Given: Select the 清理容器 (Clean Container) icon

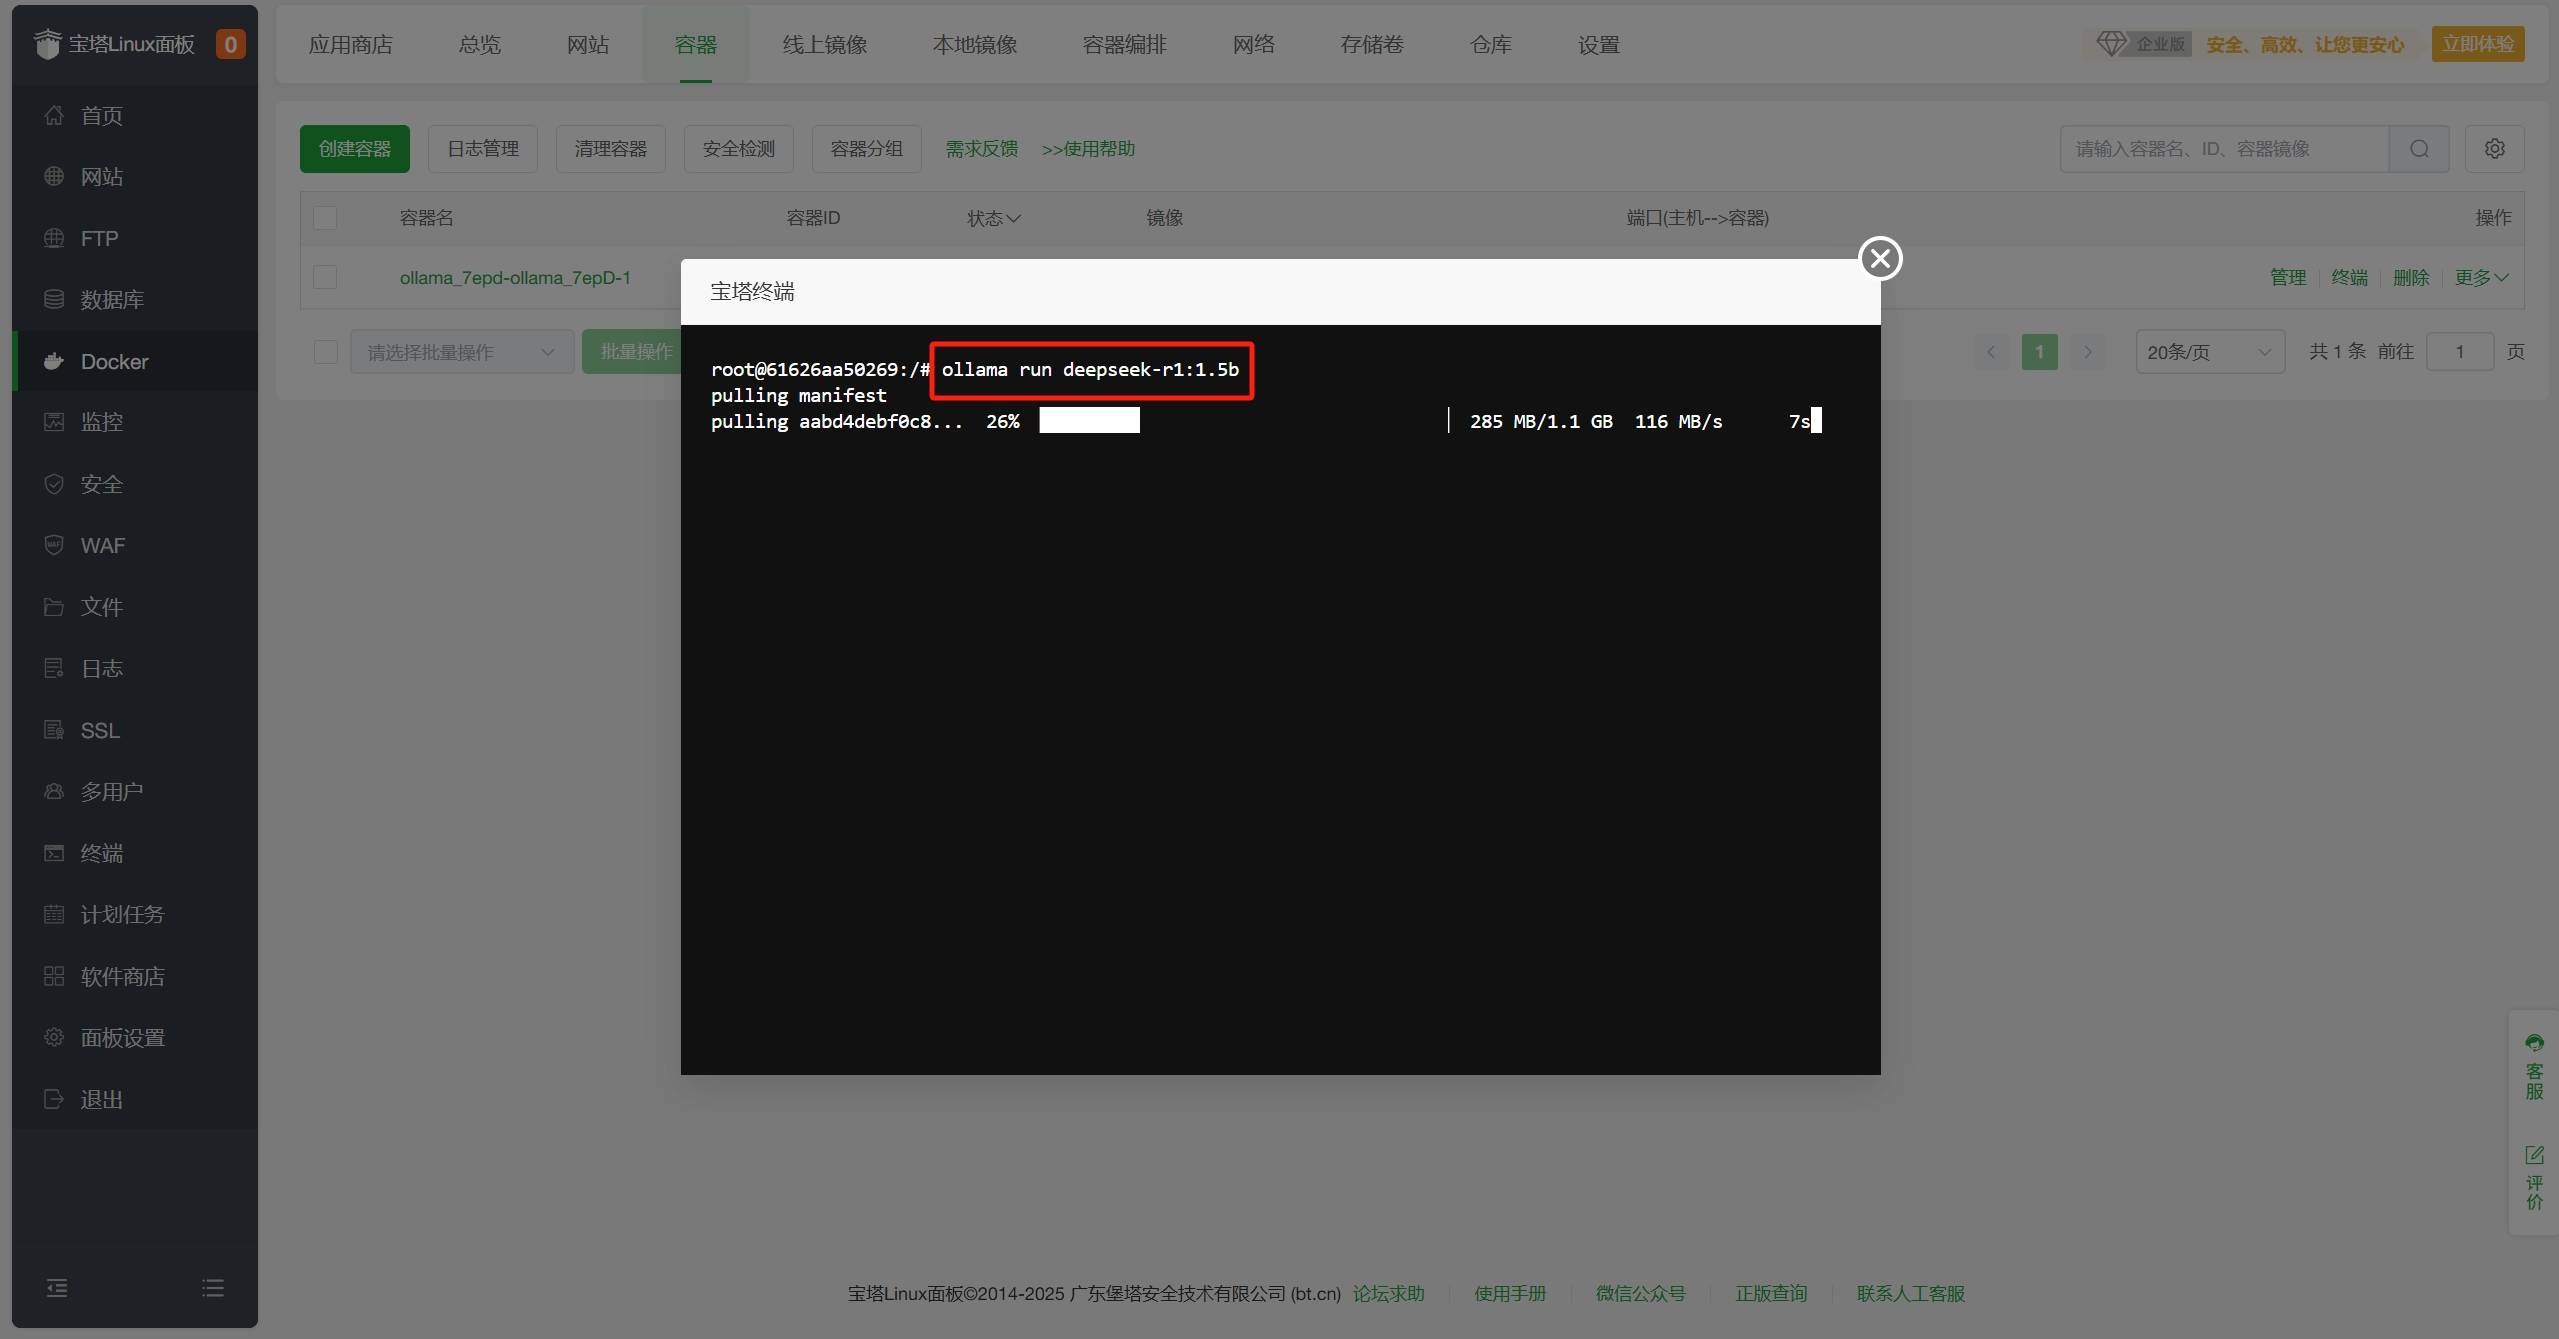Looking at the screenshot, I should click(x=613, y=149).
